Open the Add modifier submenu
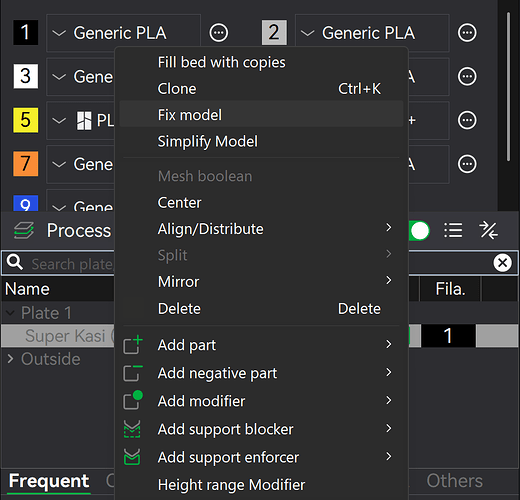The image size is (520, 500). coord(261,401)
